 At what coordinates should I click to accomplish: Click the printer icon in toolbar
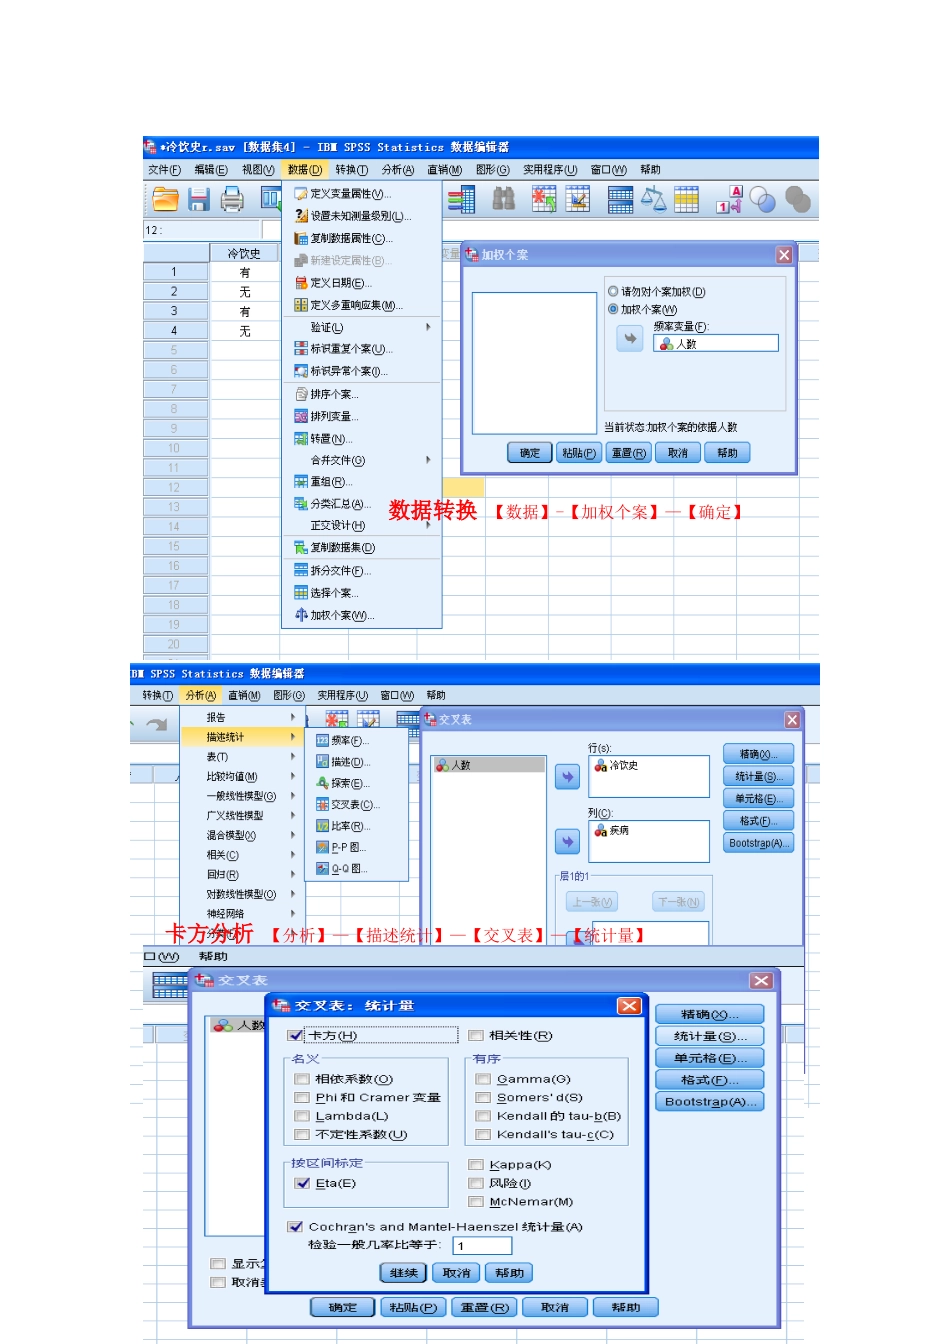point(232,199)
